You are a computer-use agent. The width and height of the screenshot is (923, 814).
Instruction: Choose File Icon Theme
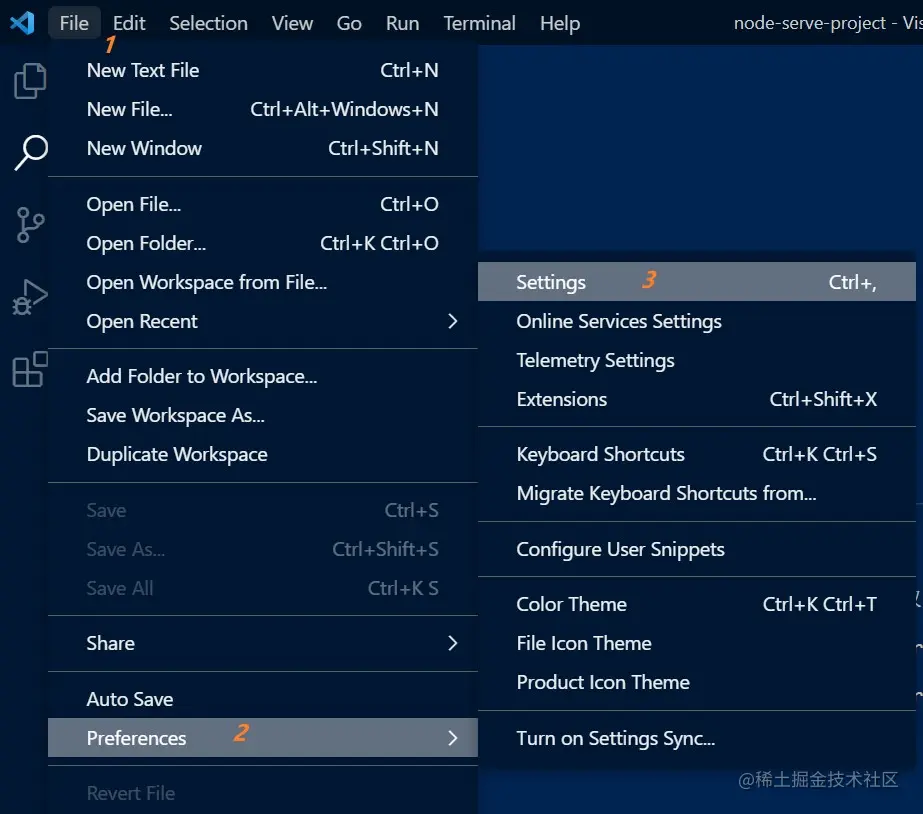696,643
